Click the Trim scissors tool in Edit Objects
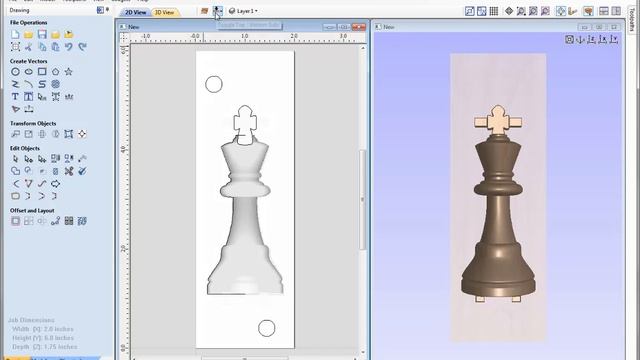Image resolution: width=640 pixels, height=360 pixels. pyautogui.click(x=69, y=171)
